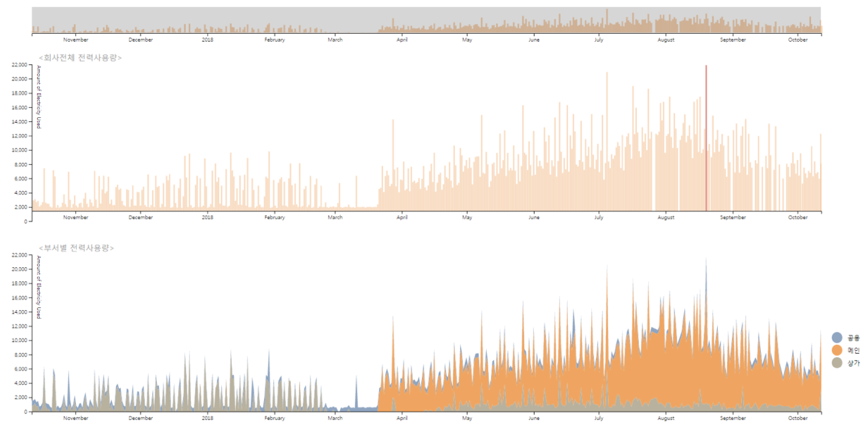Click the red highlighted bar in company-wide chart

point(706,138)
